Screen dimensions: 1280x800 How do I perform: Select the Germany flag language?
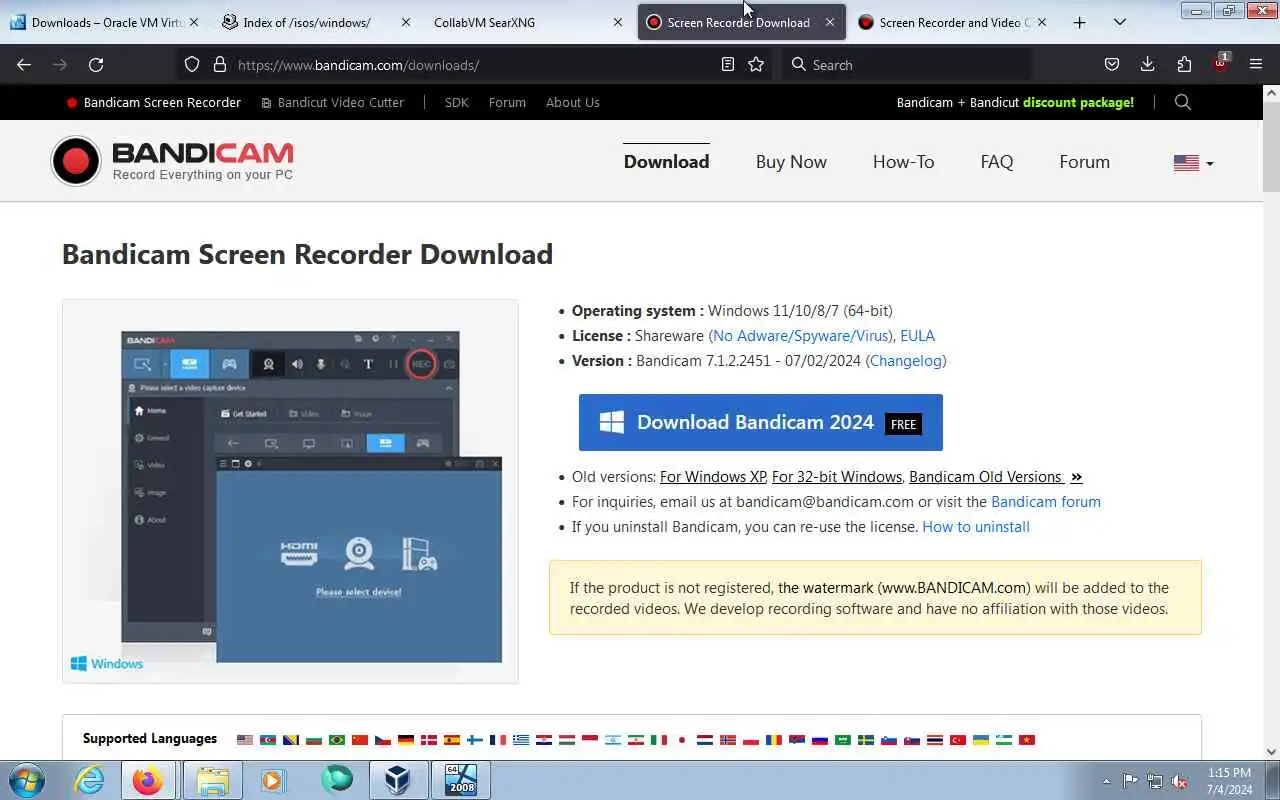(406, 740)
